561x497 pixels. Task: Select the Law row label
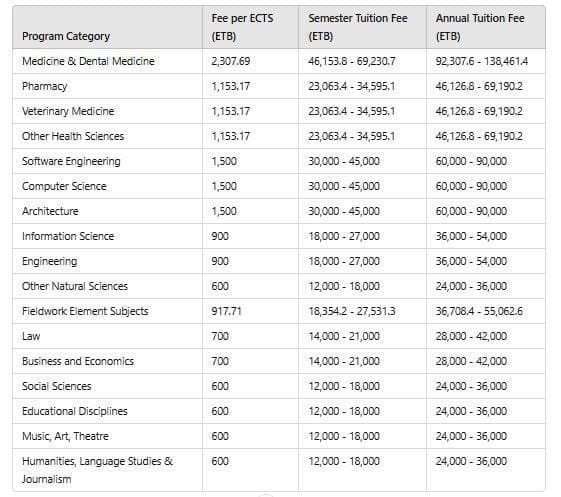(x=31, y=336)
